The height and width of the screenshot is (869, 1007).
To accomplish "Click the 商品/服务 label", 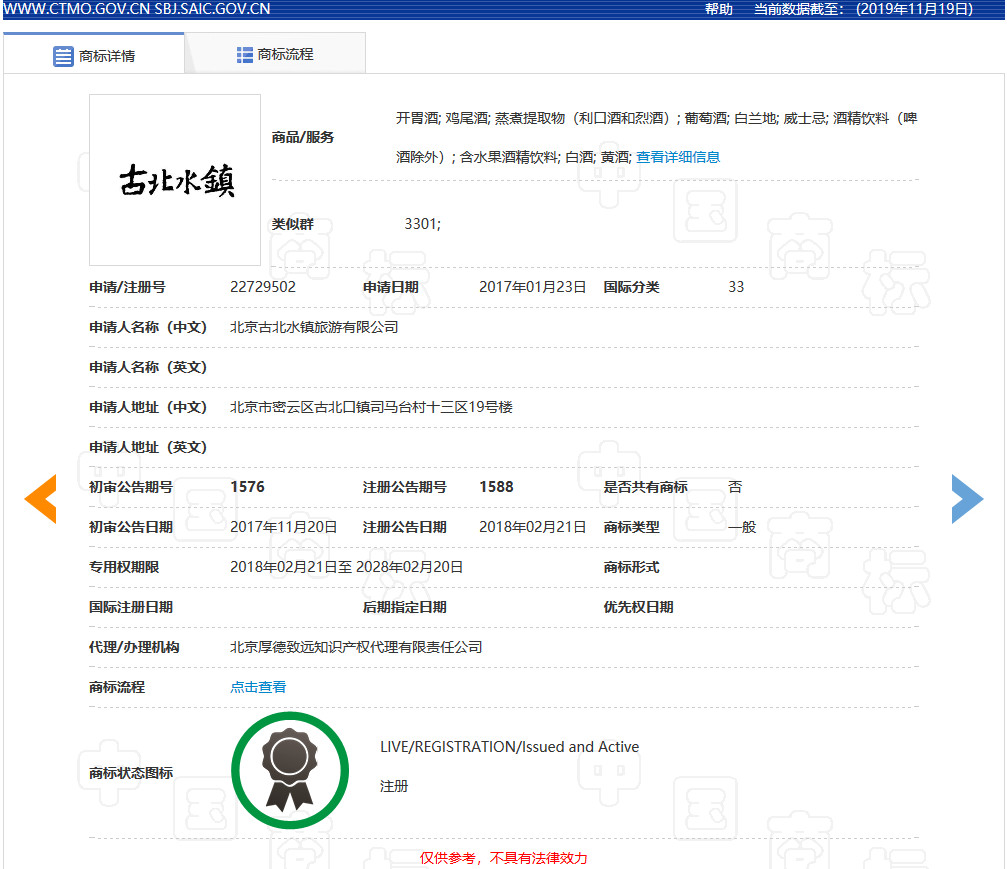I will (x=302, y=137).
